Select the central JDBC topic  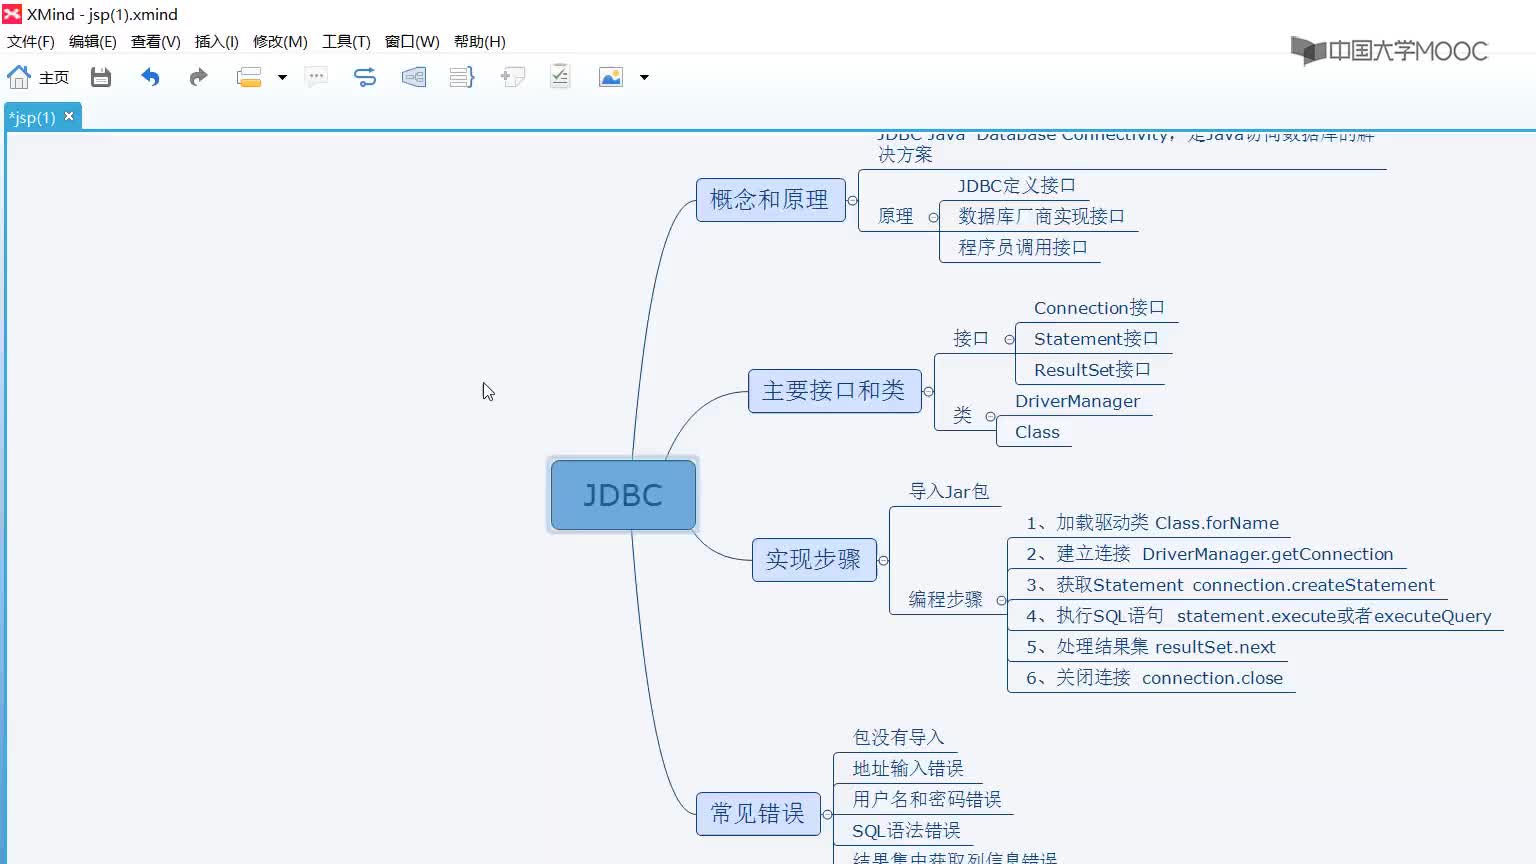coord(623,495)
